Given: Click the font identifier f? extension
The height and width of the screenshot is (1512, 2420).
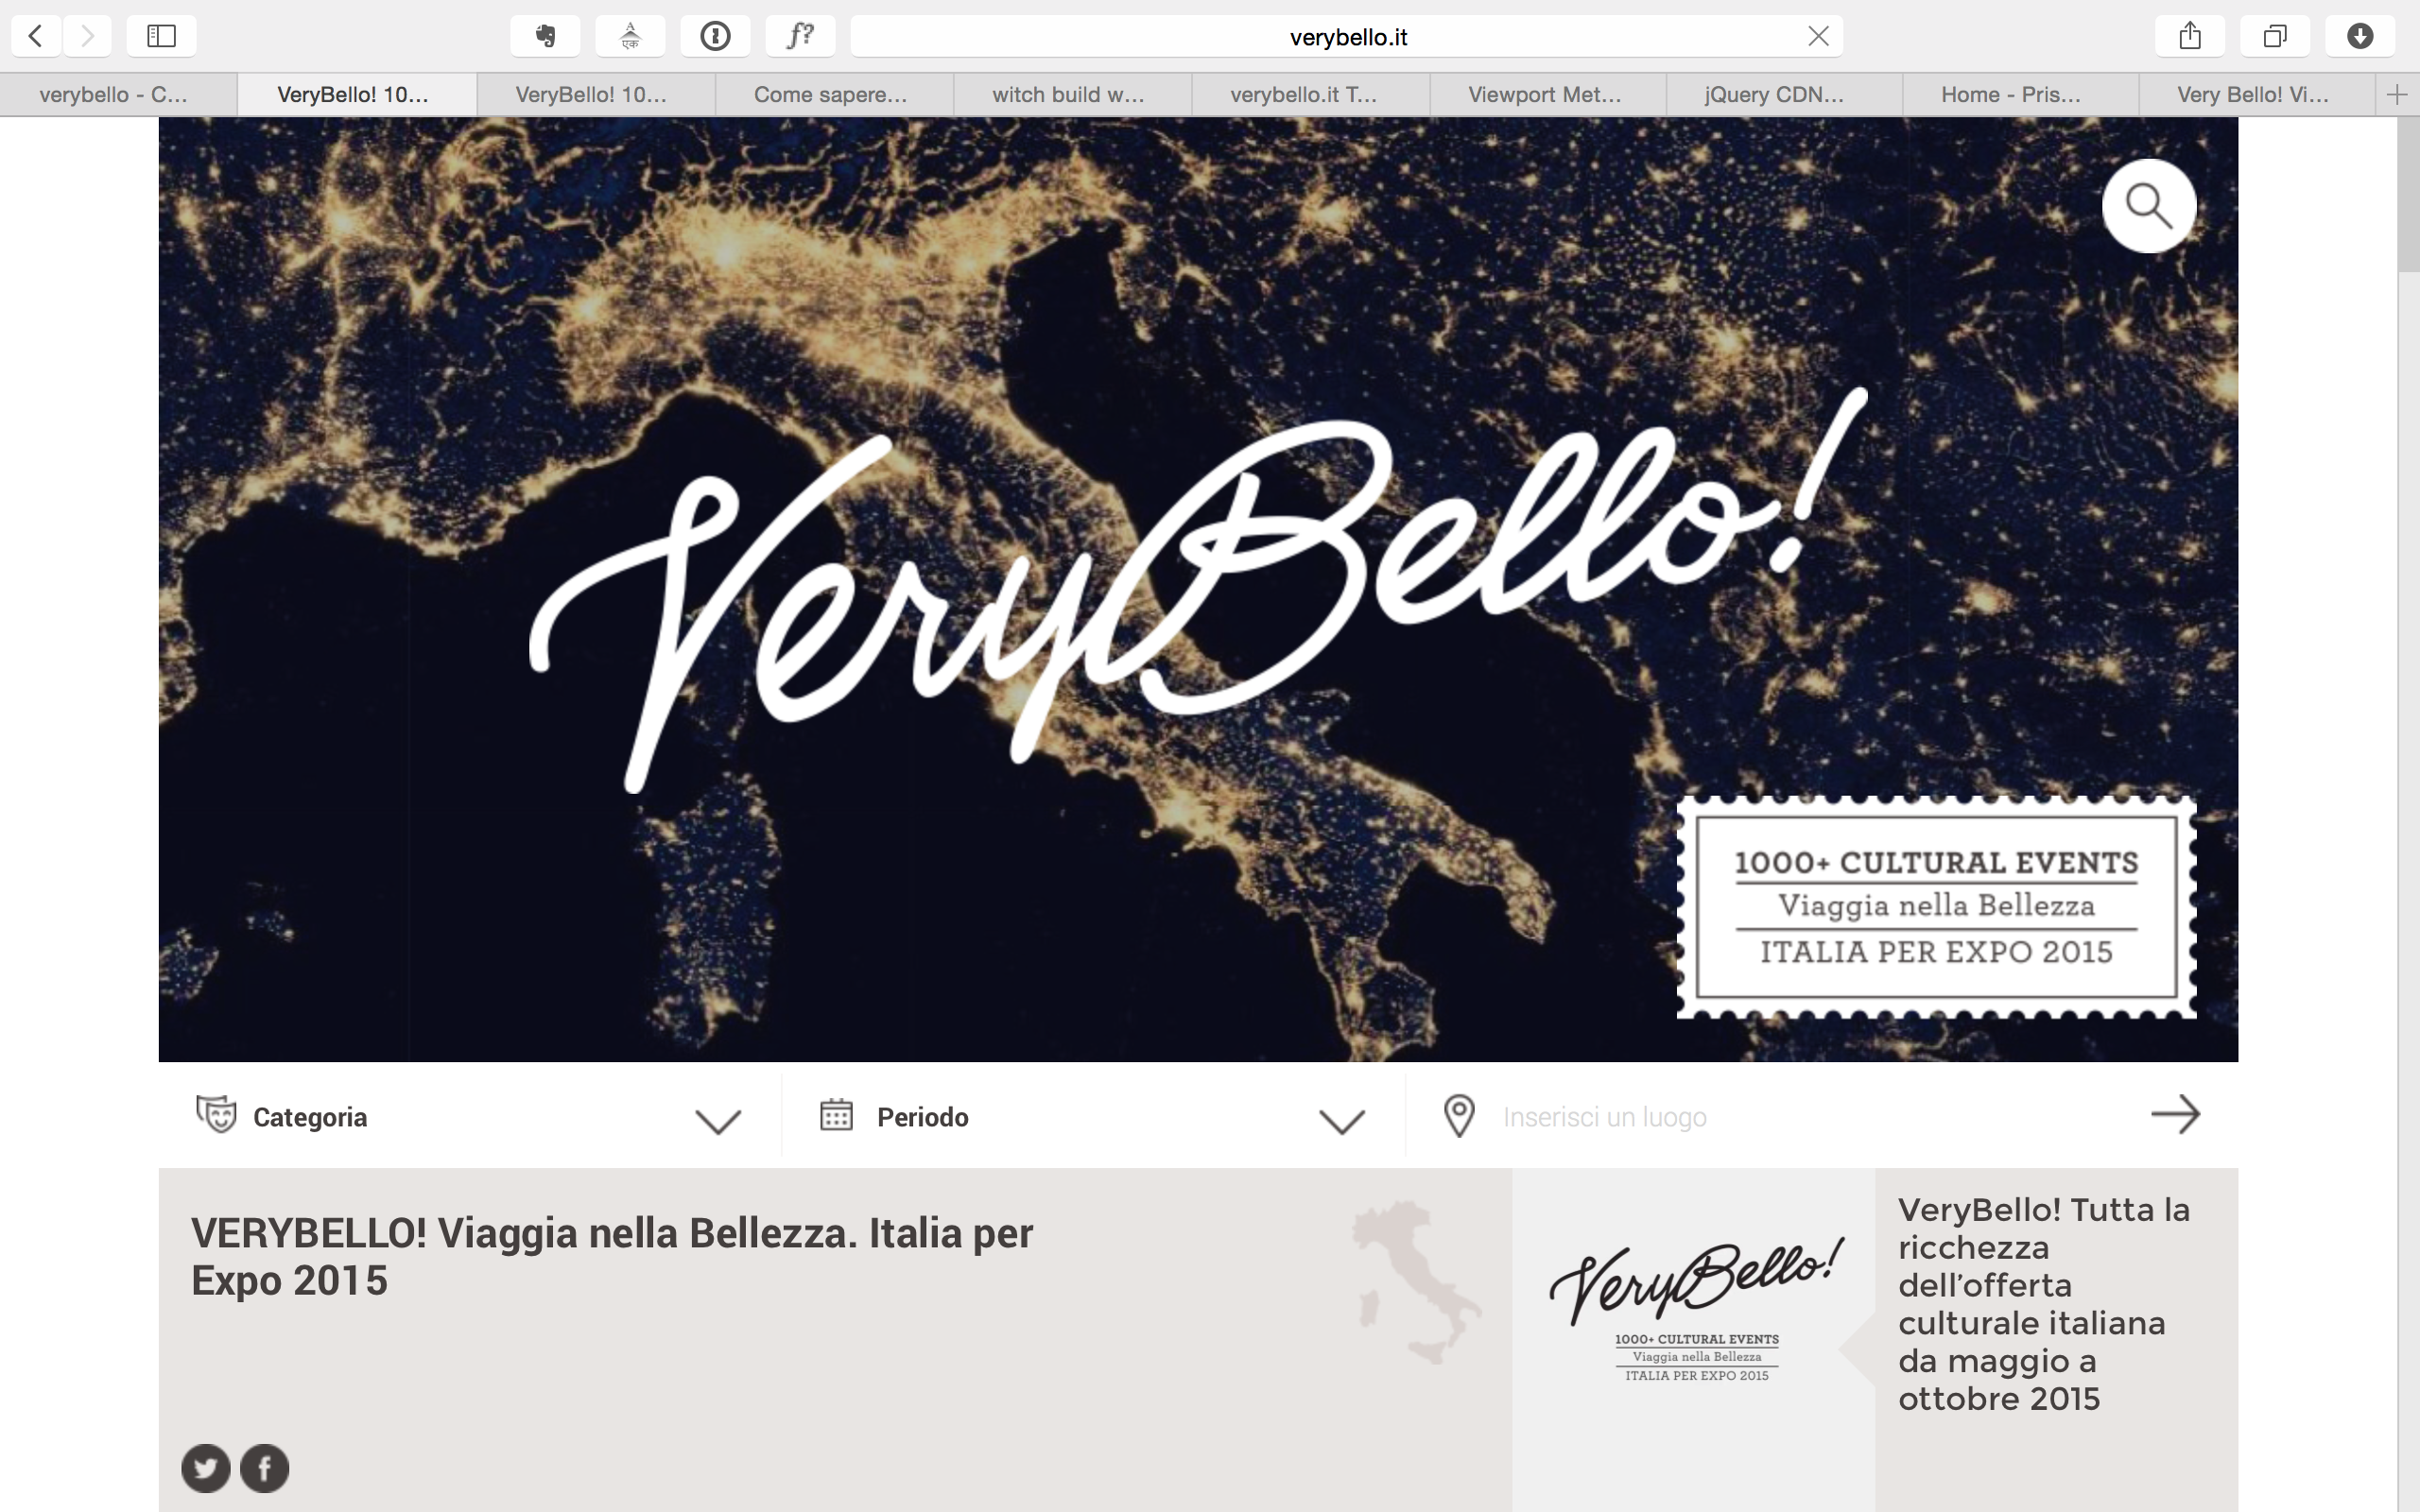Looking at the screenshot, I should tap(800, 36).
